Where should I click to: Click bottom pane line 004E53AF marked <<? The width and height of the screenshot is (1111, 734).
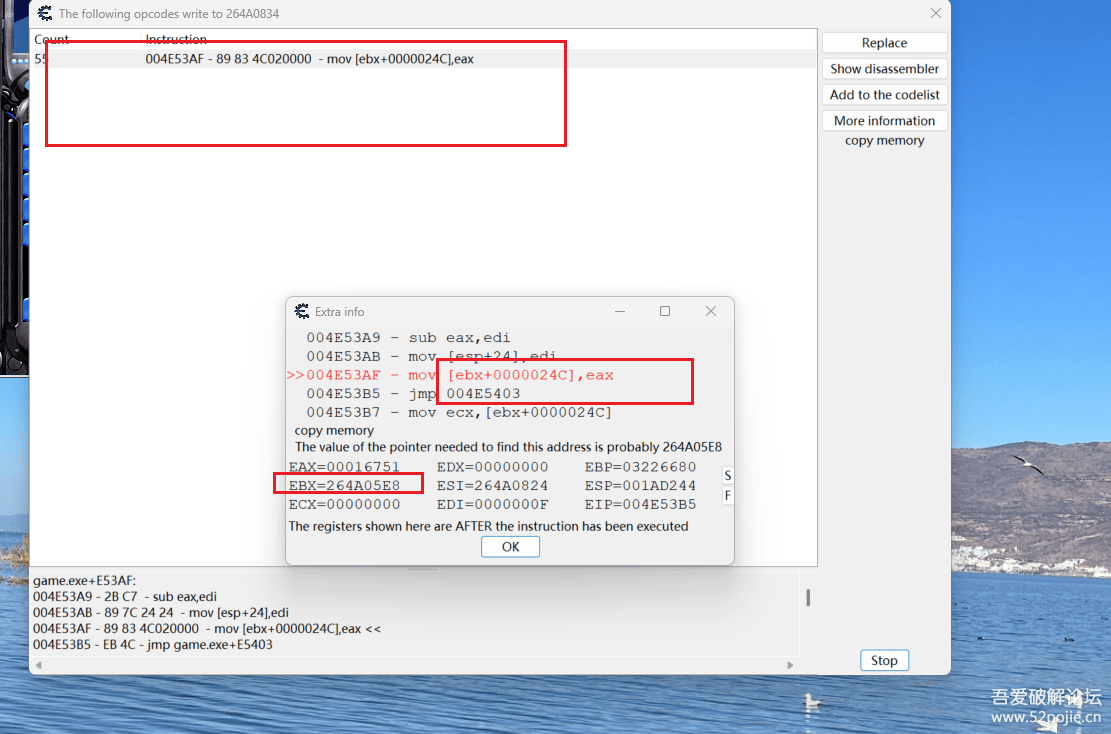coord(207,628)
